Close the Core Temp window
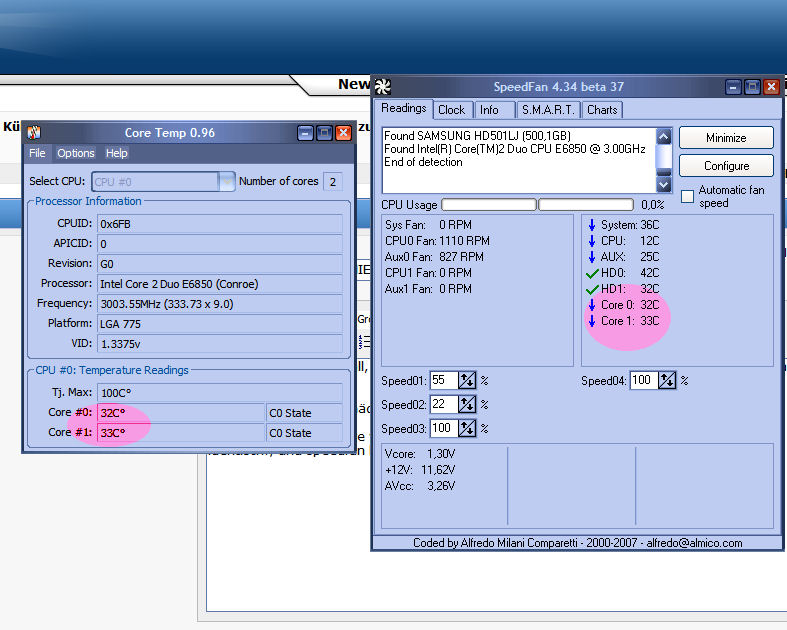 coord(343,133)
